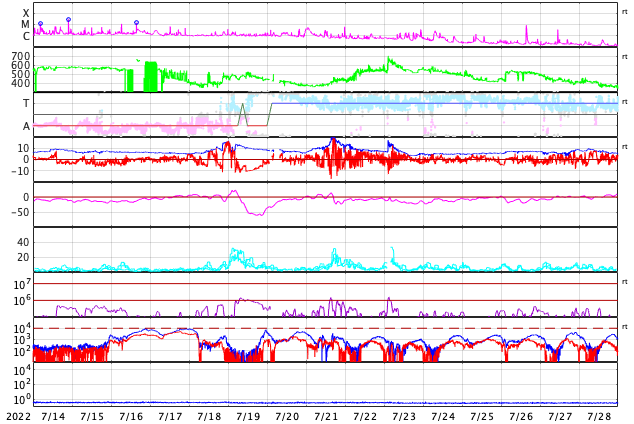This screenshot has height=424, width=634.
Task: Click the '500' axis label
Action: tap(21, 74)
